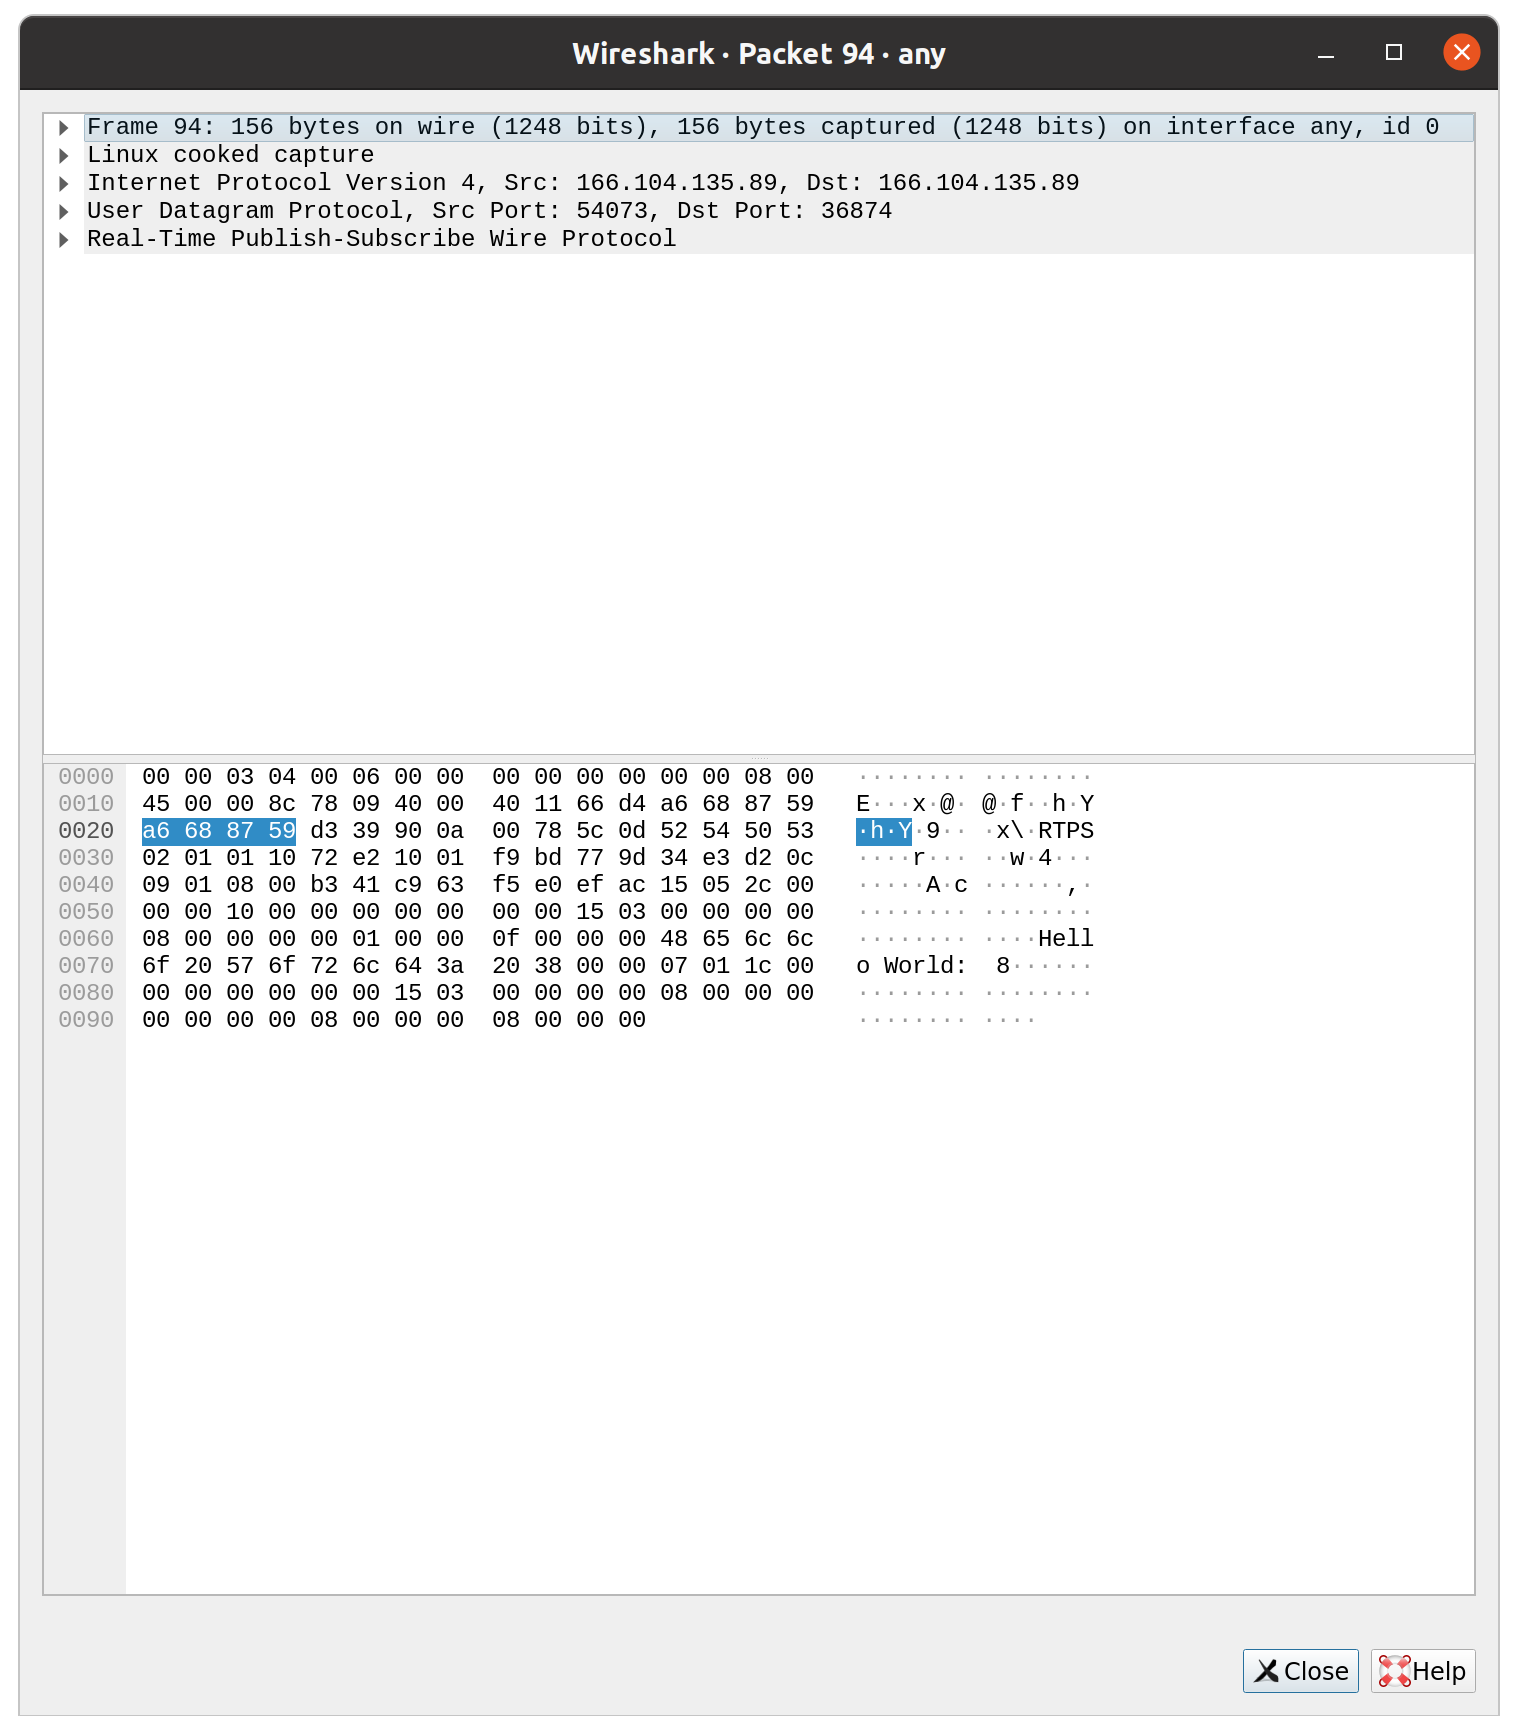
Task: Minimize the Wireshark packet window
Action: click(x=1326, y=53)
